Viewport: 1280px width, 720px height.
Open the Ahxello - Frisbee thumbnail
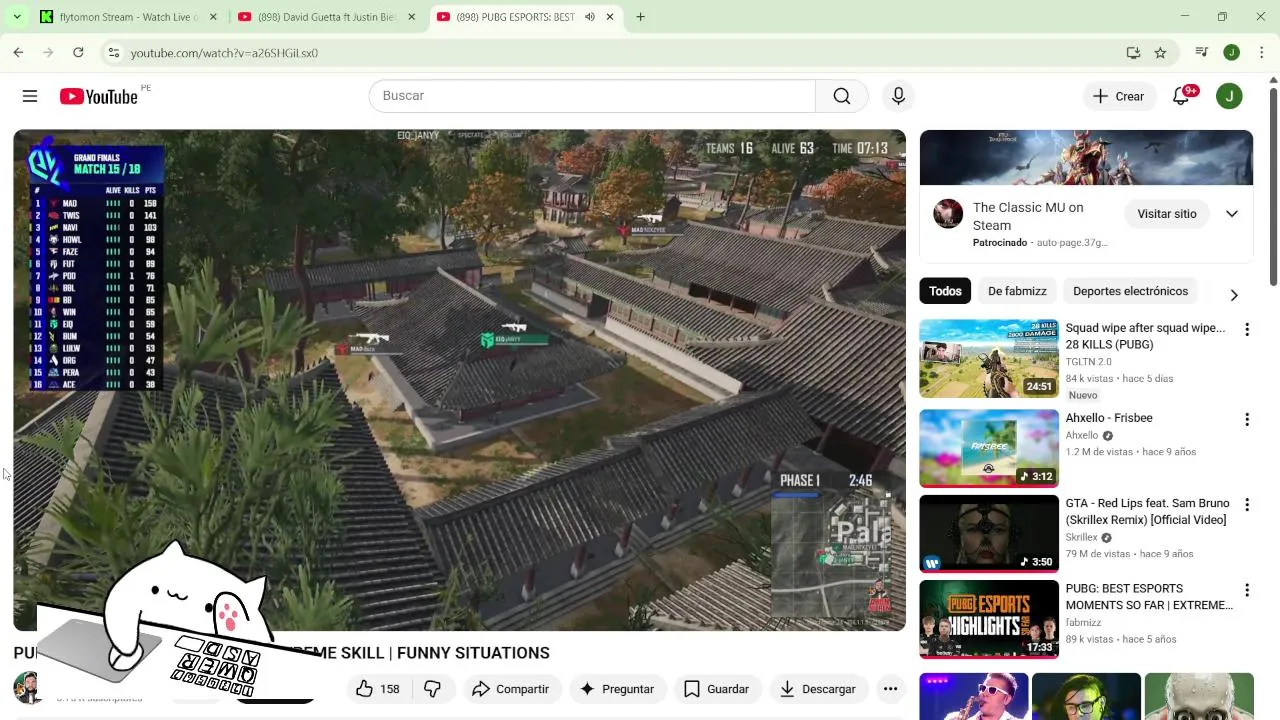point(989,448)
